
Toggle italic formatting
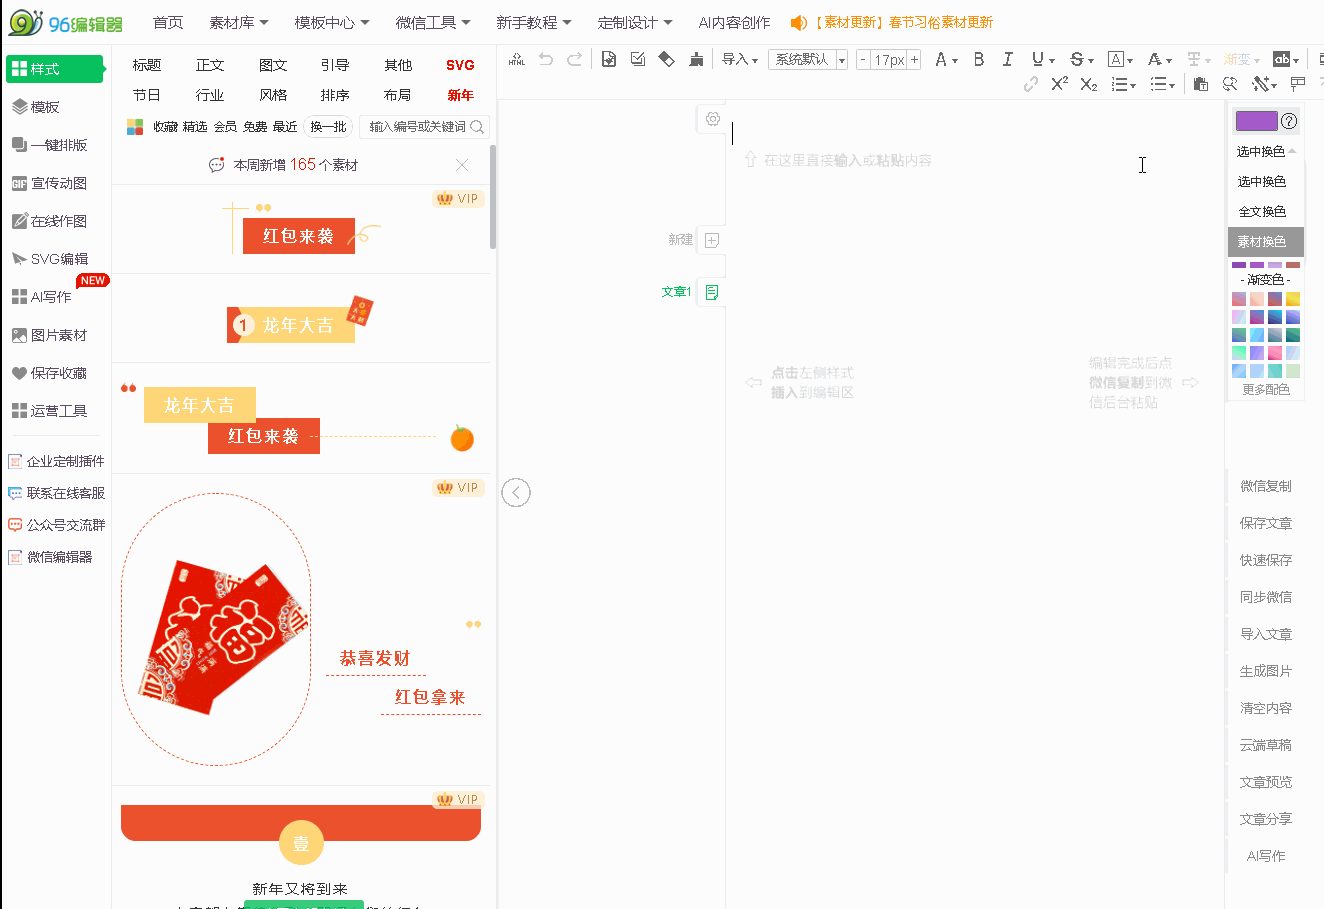pos(1007,60)
